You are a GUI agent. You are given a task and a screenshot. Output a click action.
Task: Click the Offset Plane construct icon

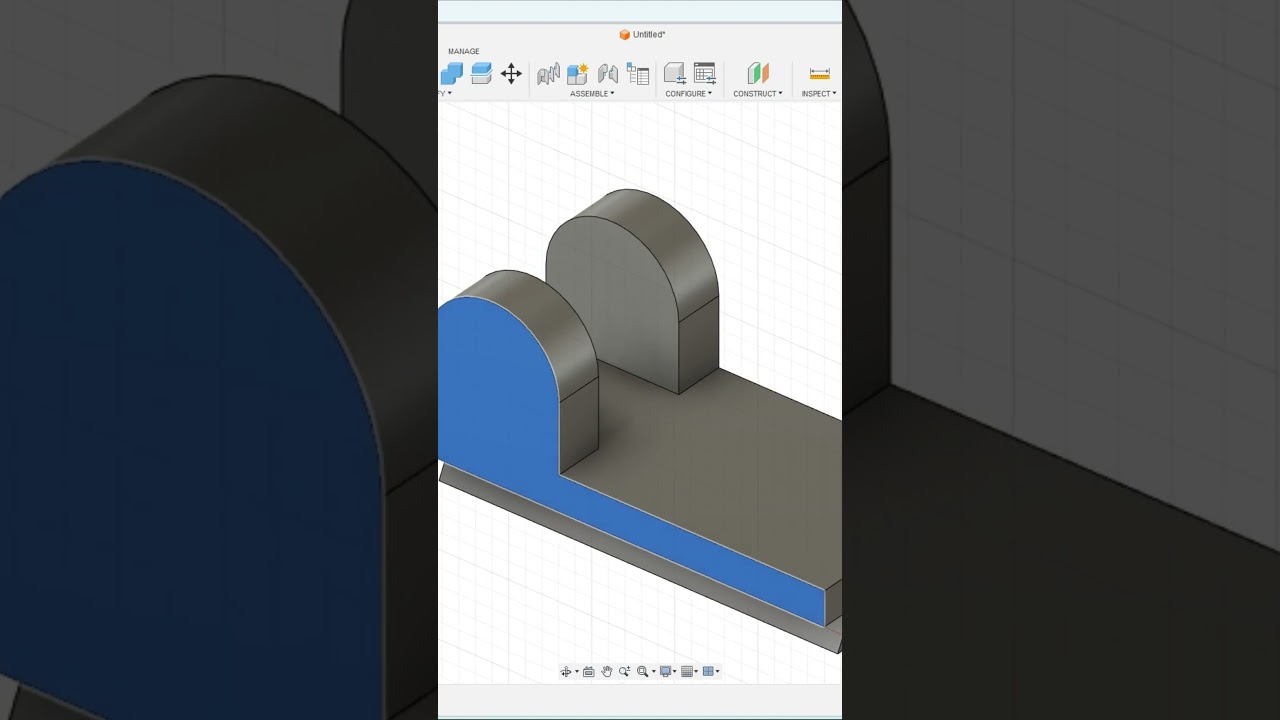[758, 73]
